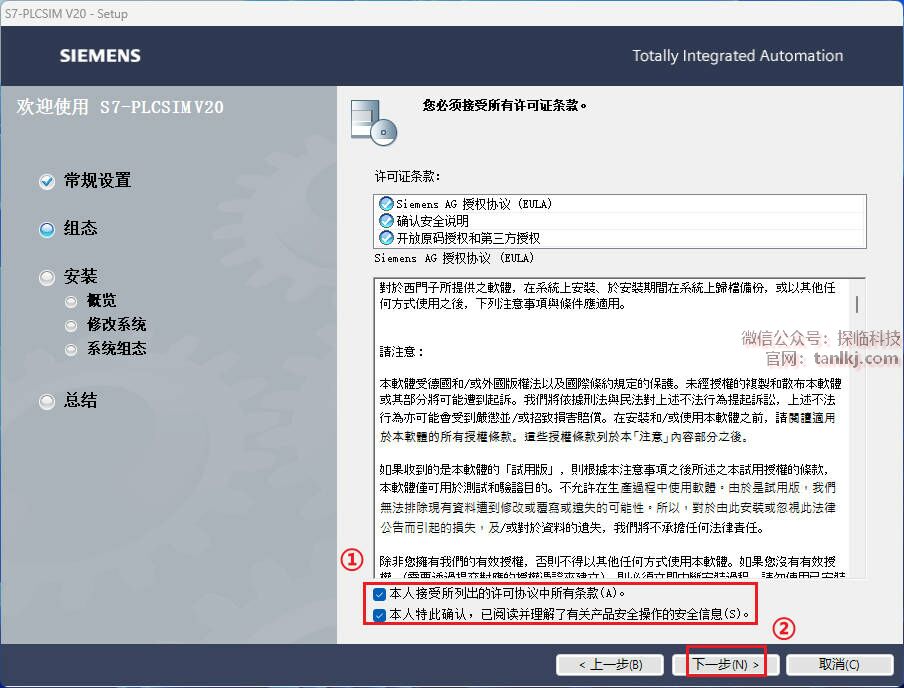
Task: Click the 下一步(N) next button
Action: (x=725, y=664)
